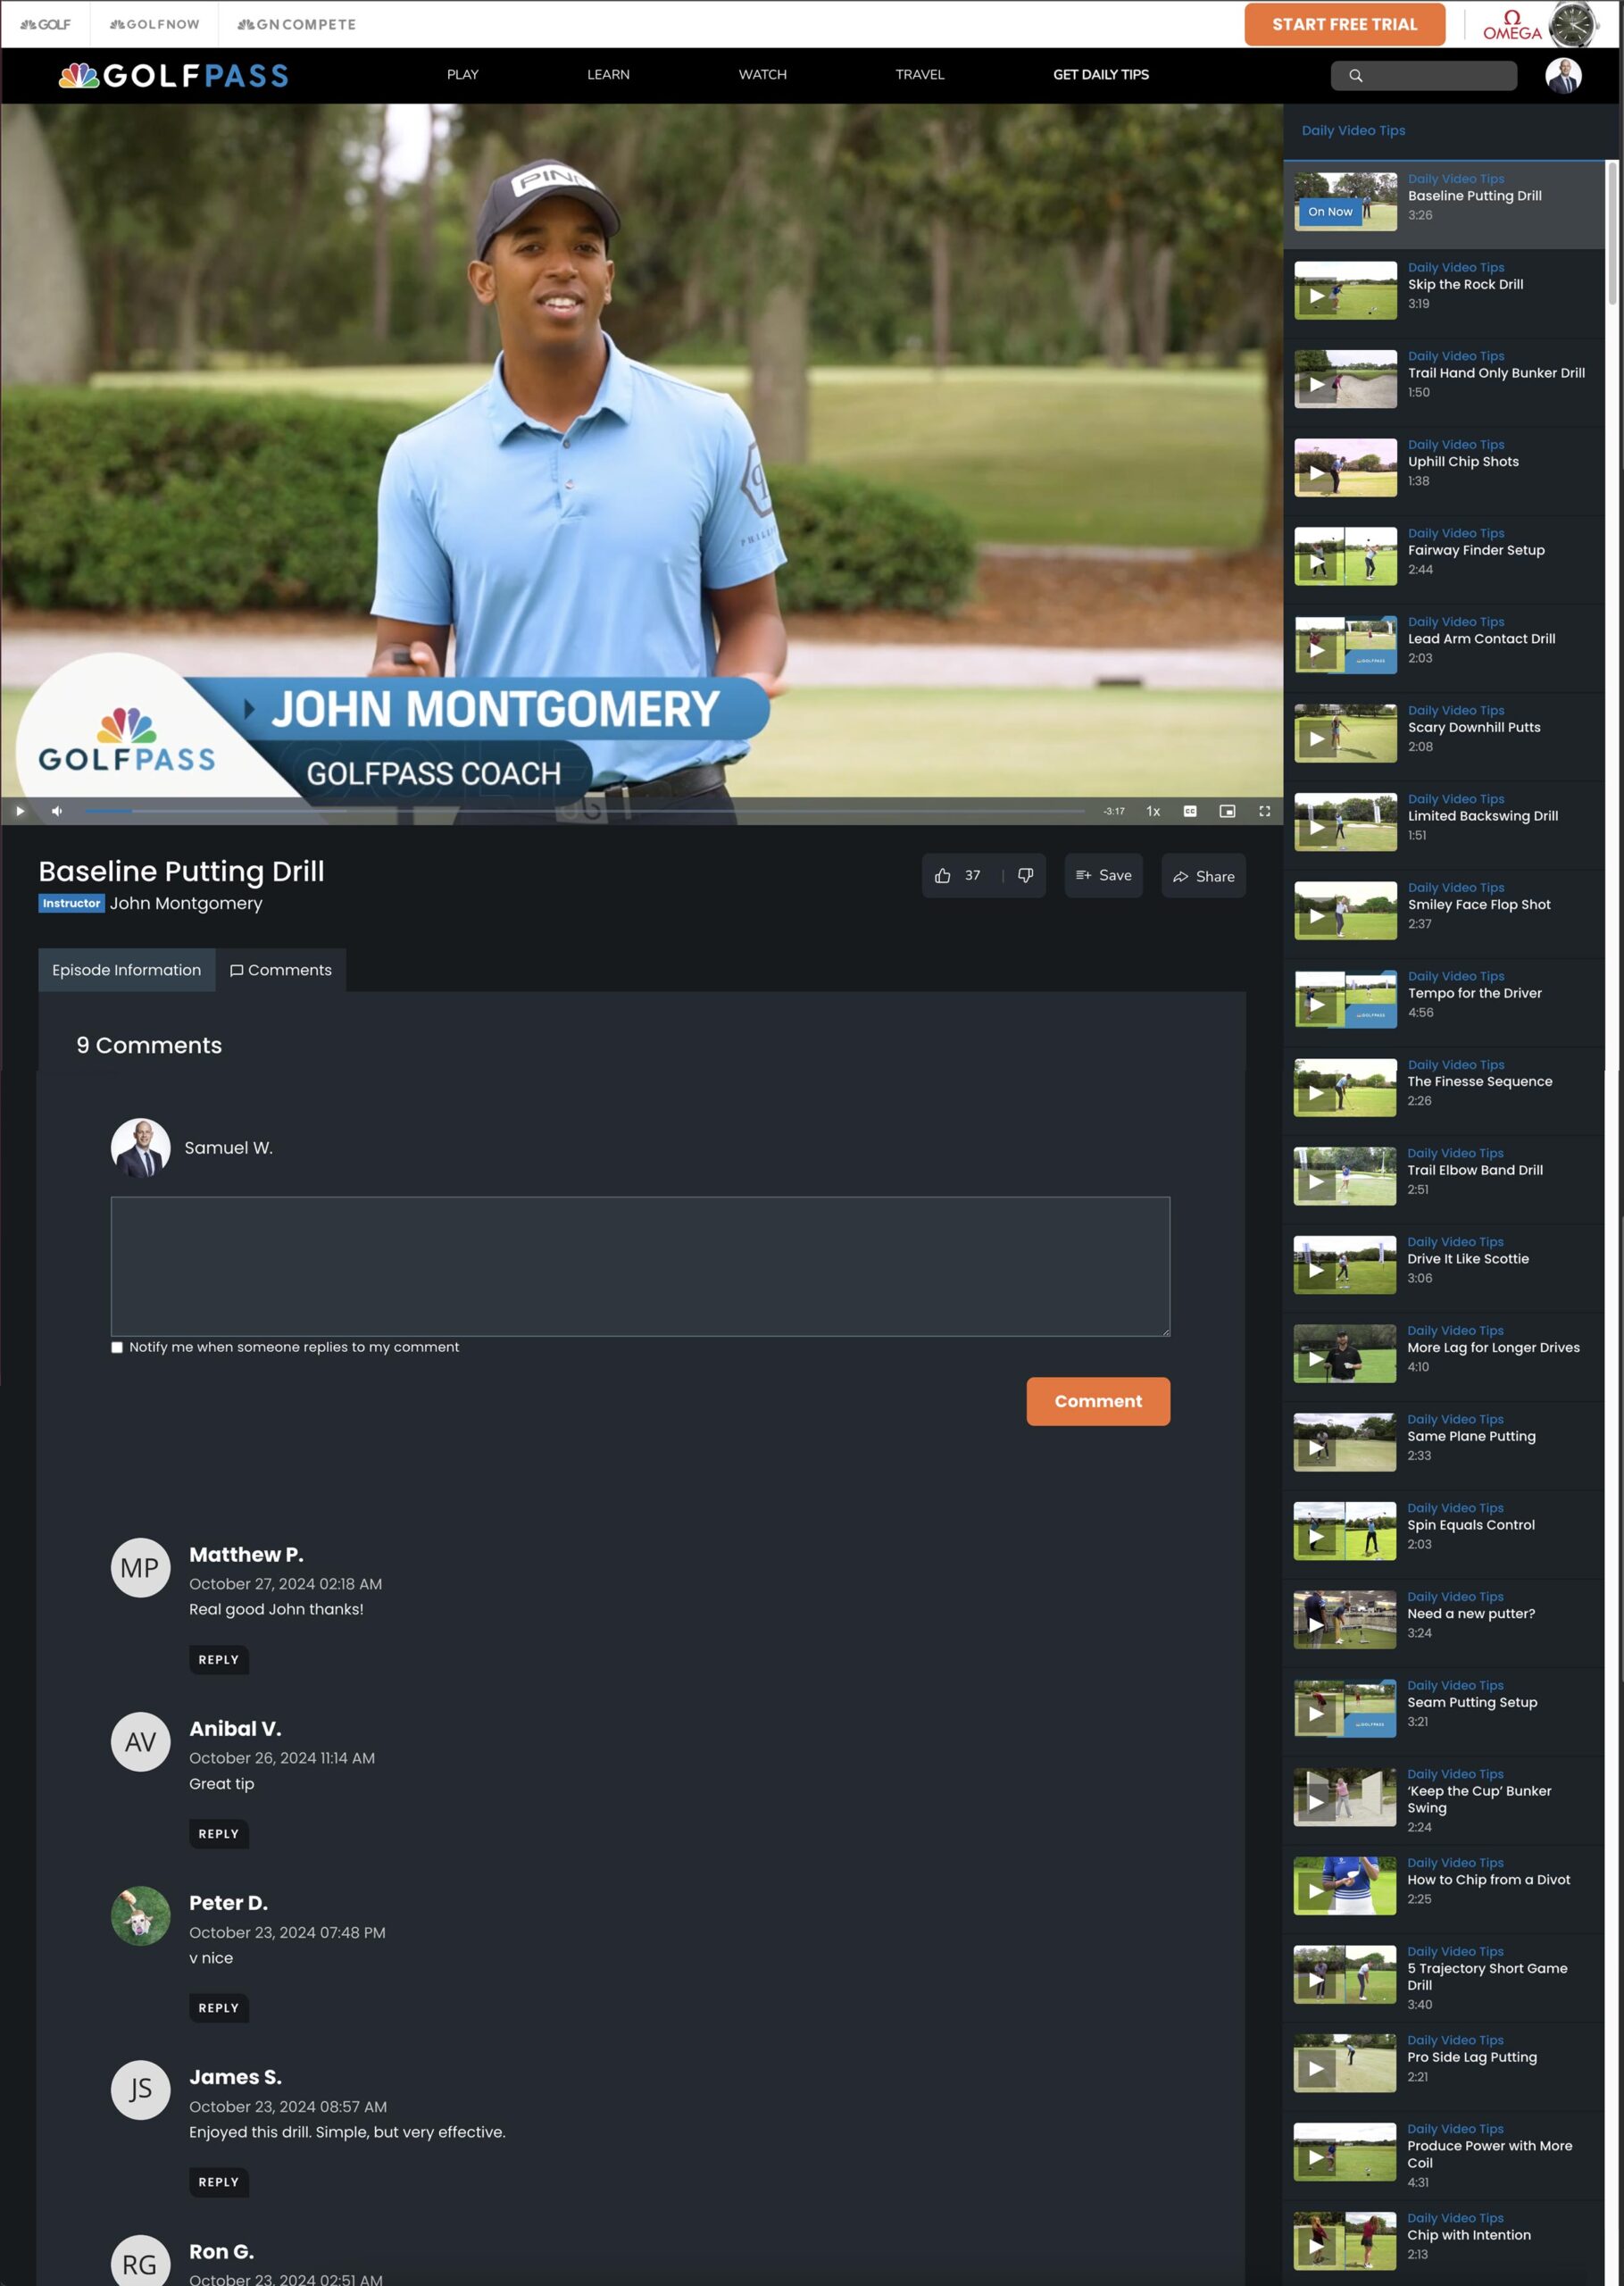The height and width of the screenshot is (2286, 1624).
Task: Click the search field in header
Action: point(1435,75)
